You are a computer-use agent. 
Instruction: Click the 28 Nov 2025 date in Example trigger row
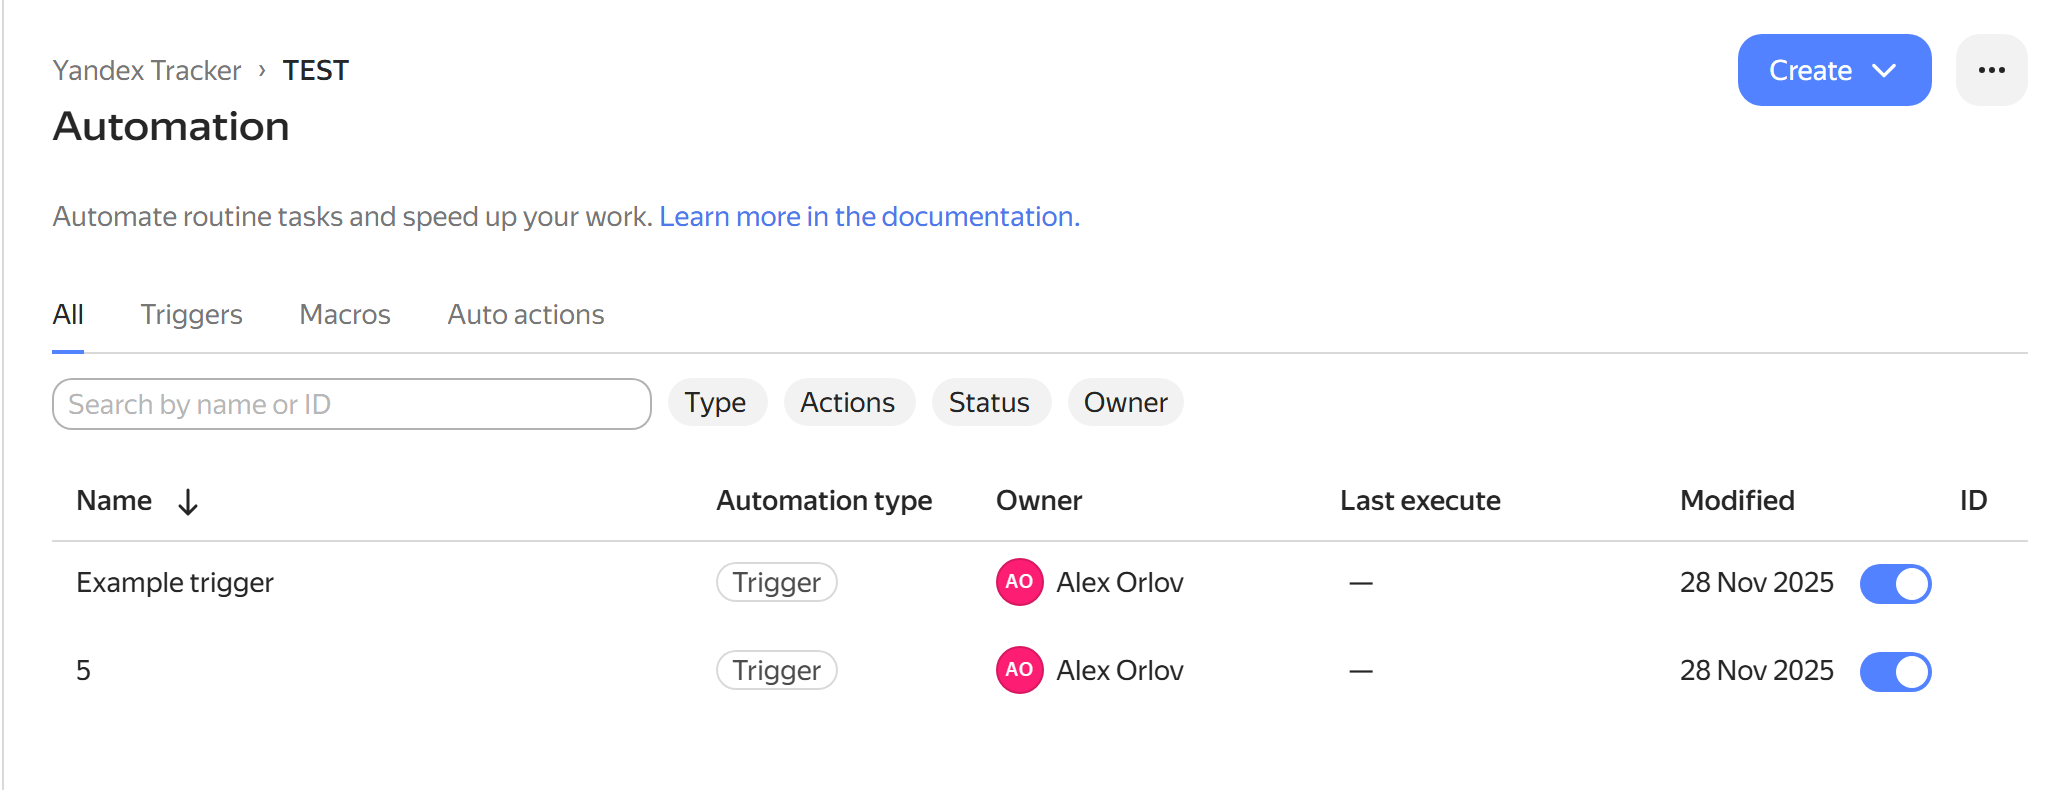tap(1757, 582)
